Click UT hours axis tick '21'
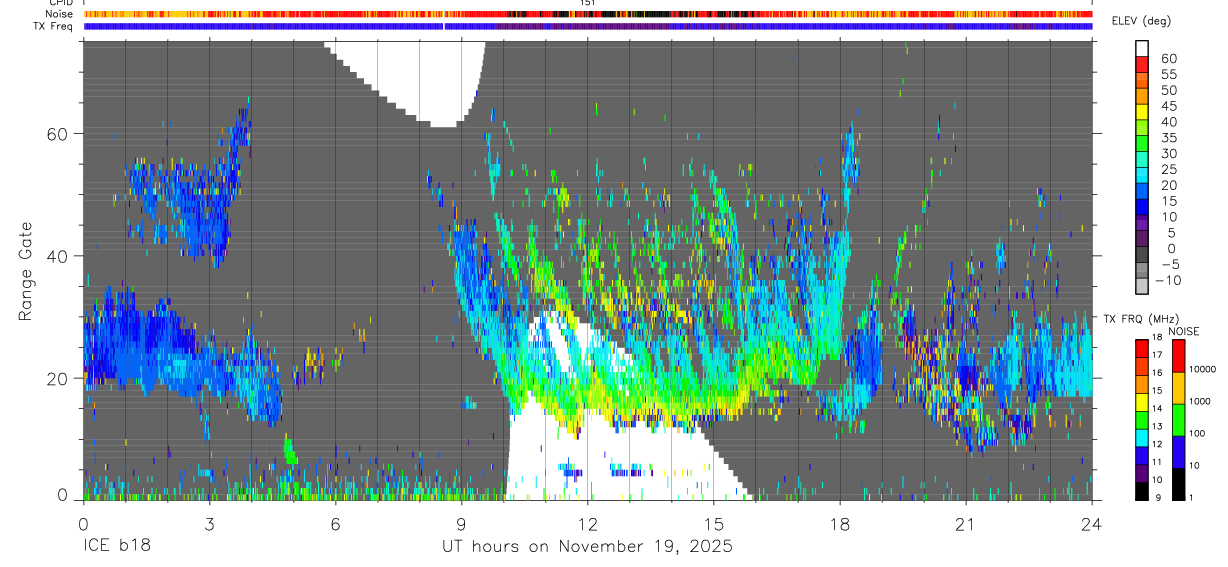 (966, 523)
